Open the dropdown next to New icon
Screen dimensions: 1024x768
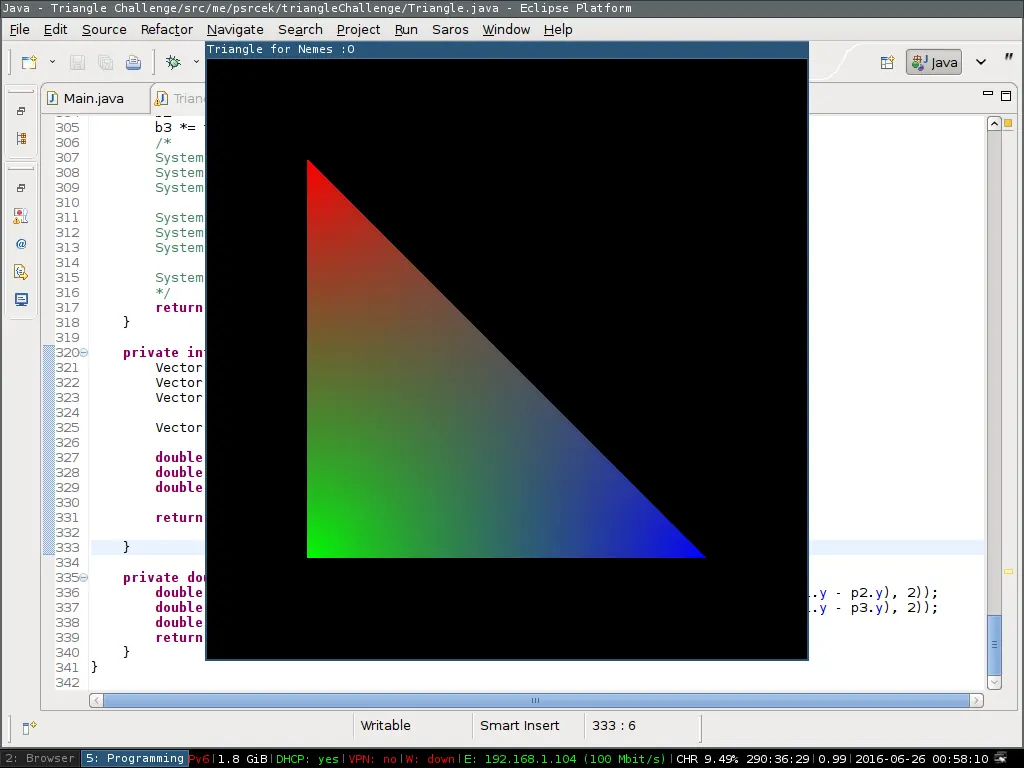point(52,62)
